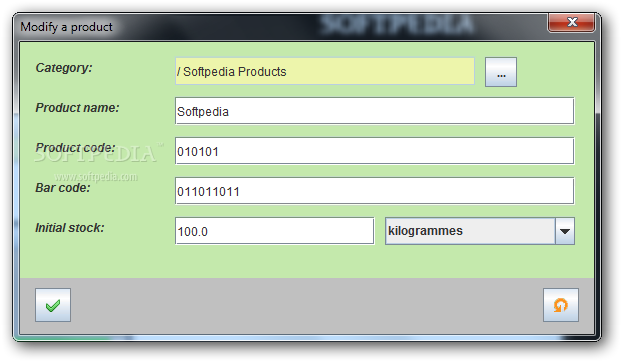Click the Initial stock field showing 100.0
The height and width of the screenshot is (362, 622).
click(275, 231)
